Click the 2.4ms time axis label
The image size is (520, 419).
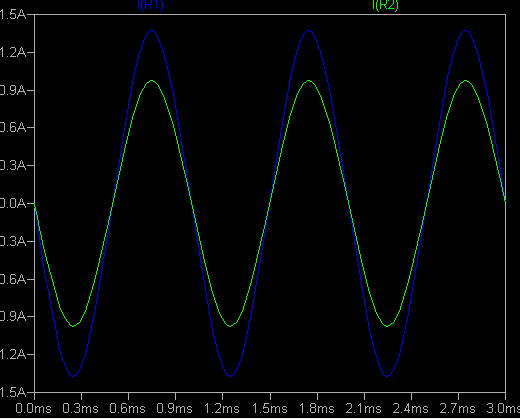pyautogui.click(x=410, y=409)
